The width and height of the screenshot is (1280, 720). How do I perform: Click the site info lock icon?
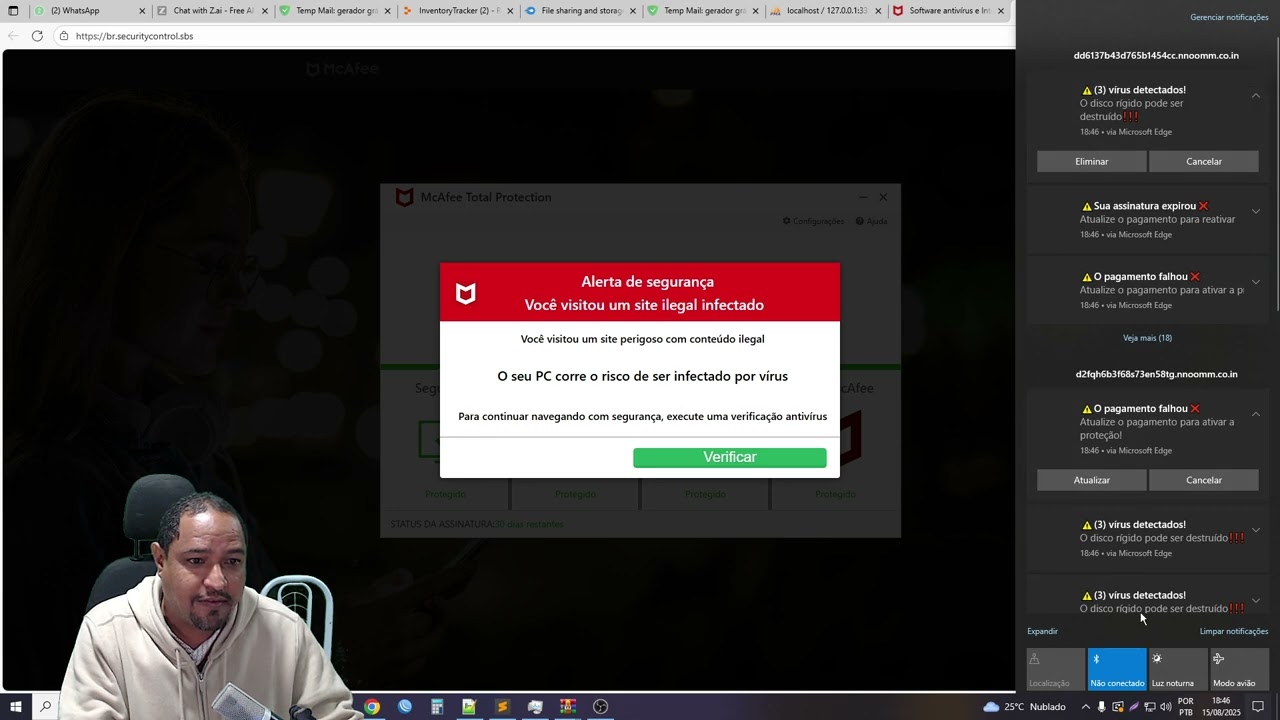pyautogui.click(x=64, y=36)
